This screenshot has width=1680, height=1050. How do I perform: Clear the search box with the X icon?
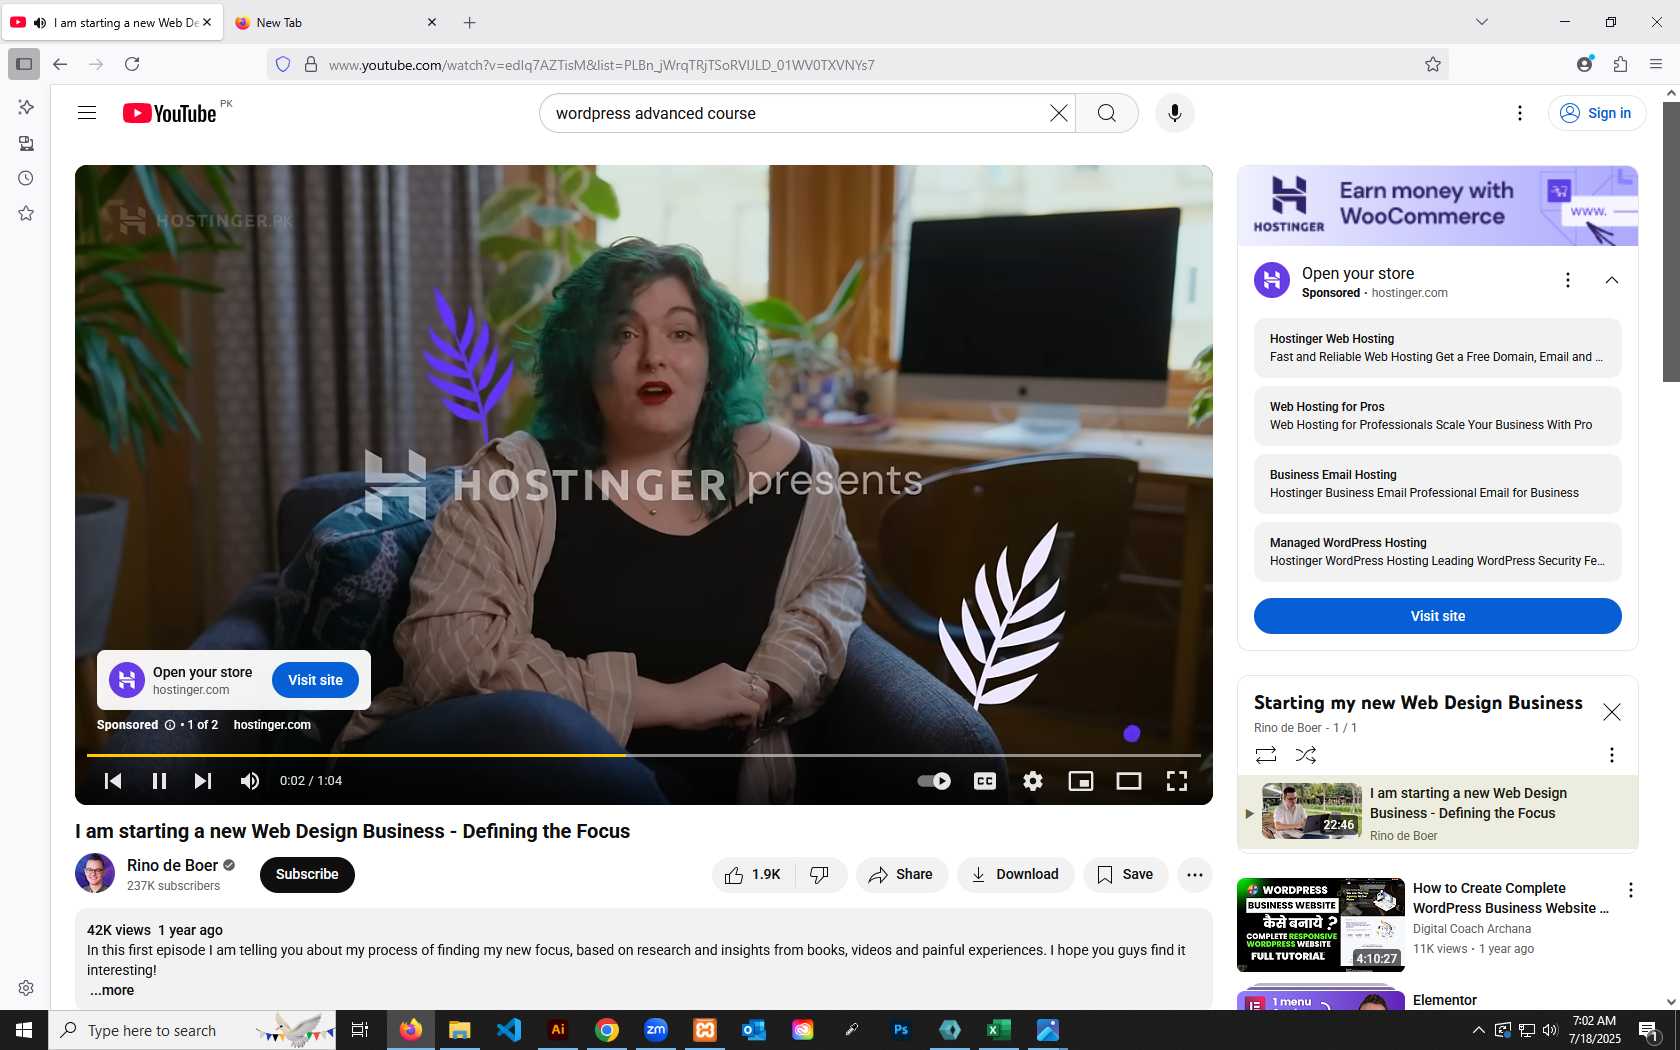tap(1058, 113)
